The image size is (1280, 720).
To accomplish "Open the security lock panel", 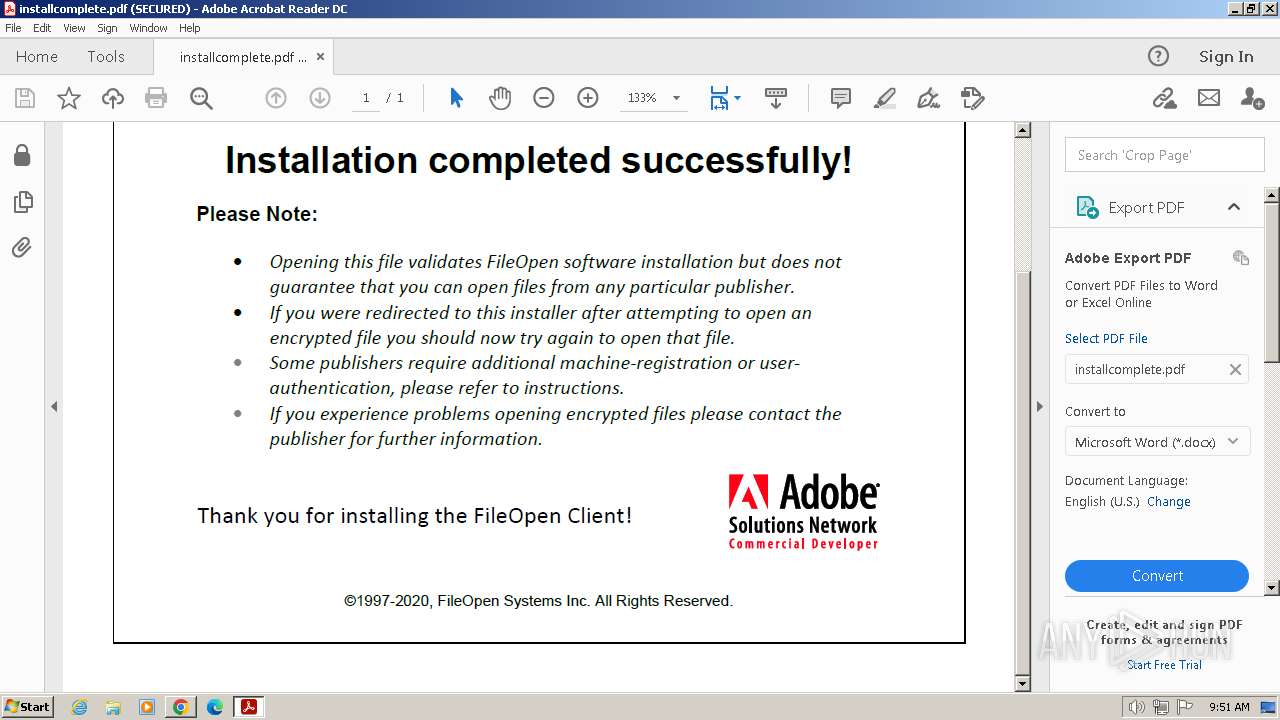I will tap(22, 155).
